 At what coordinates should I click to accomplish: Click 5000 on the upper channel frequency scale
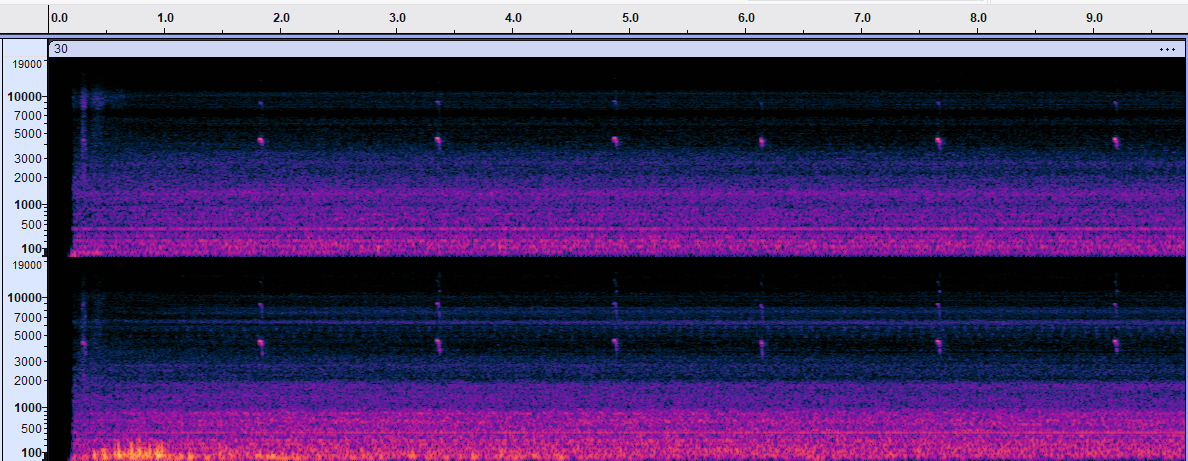tap(30, 134)
